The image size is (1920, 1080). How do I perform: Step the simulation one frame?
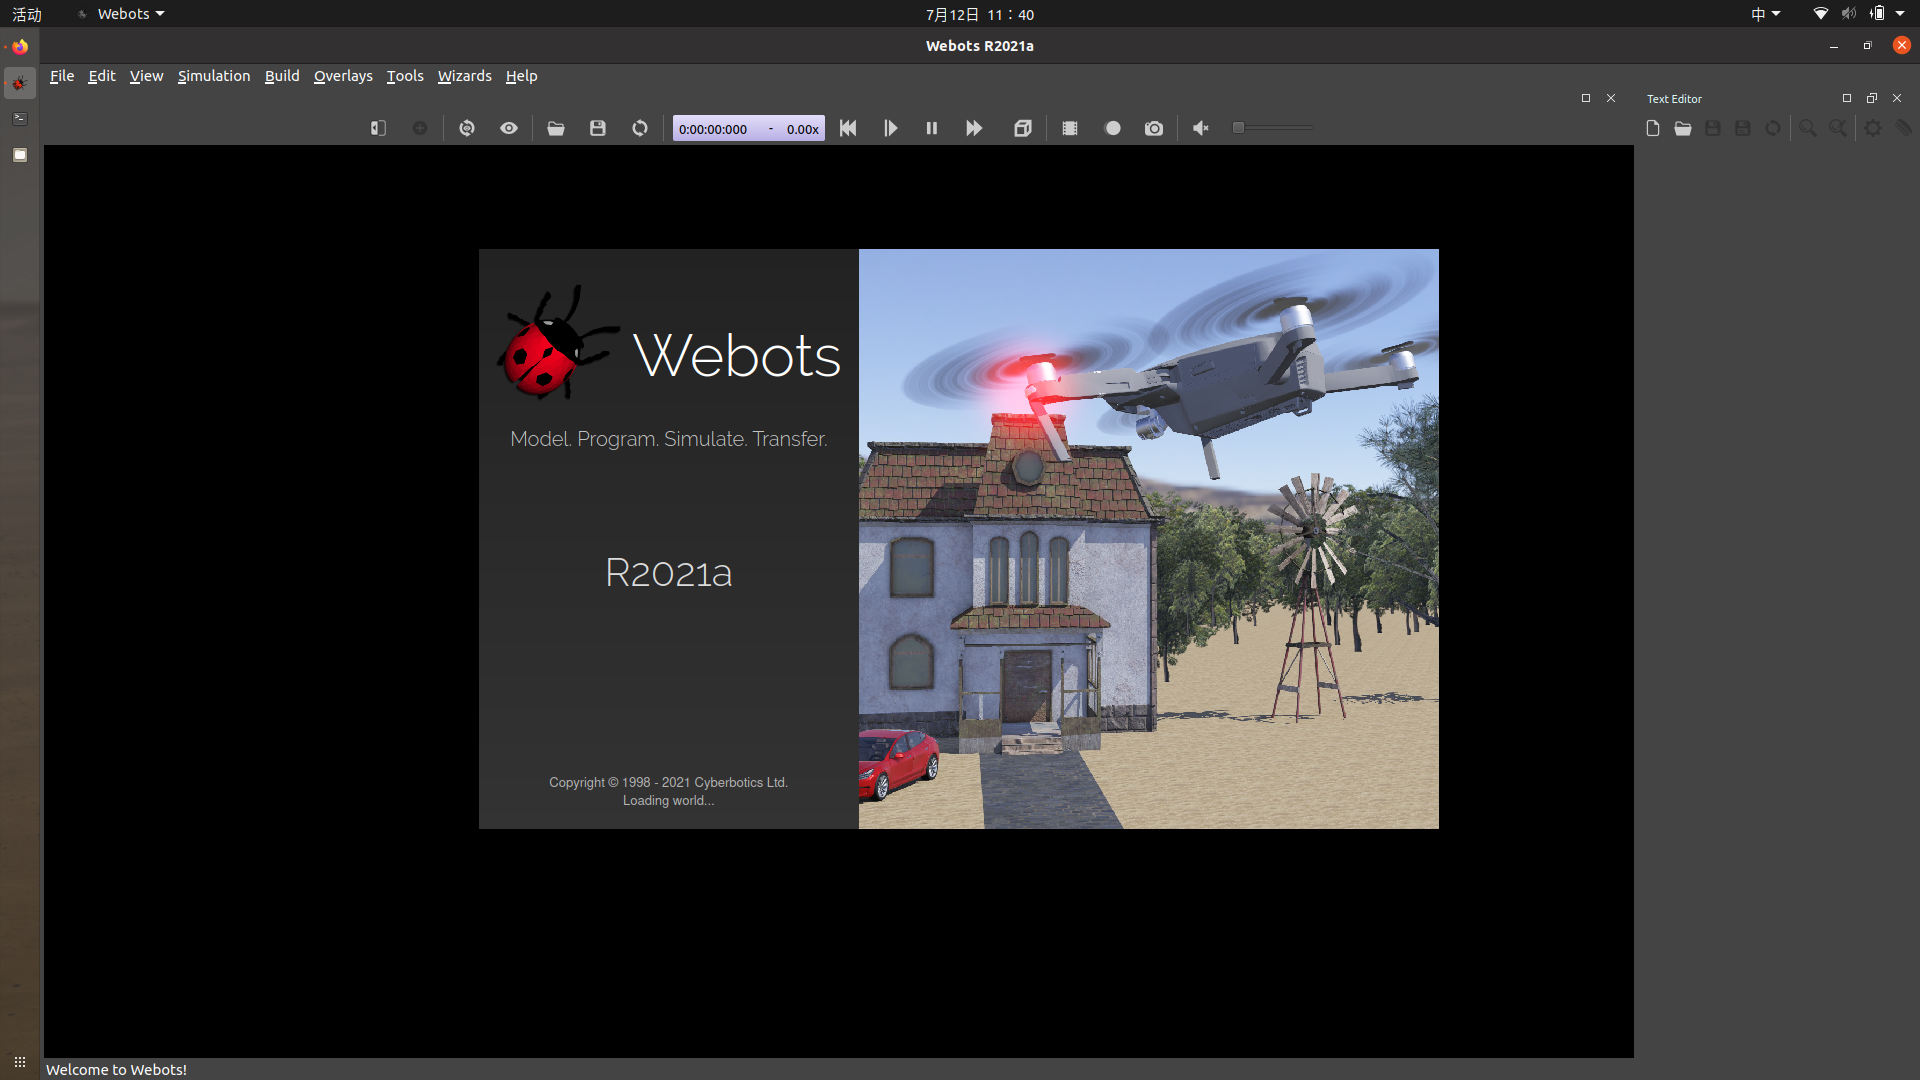890,128
